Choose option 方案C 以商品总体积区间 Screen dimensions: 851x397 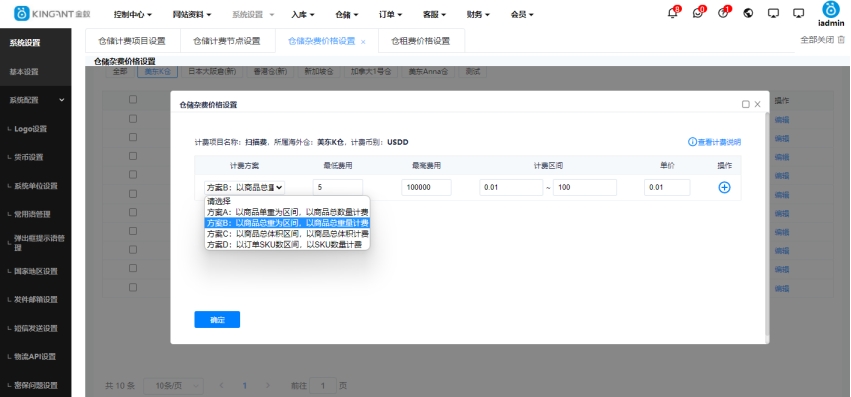pos(287,234)
